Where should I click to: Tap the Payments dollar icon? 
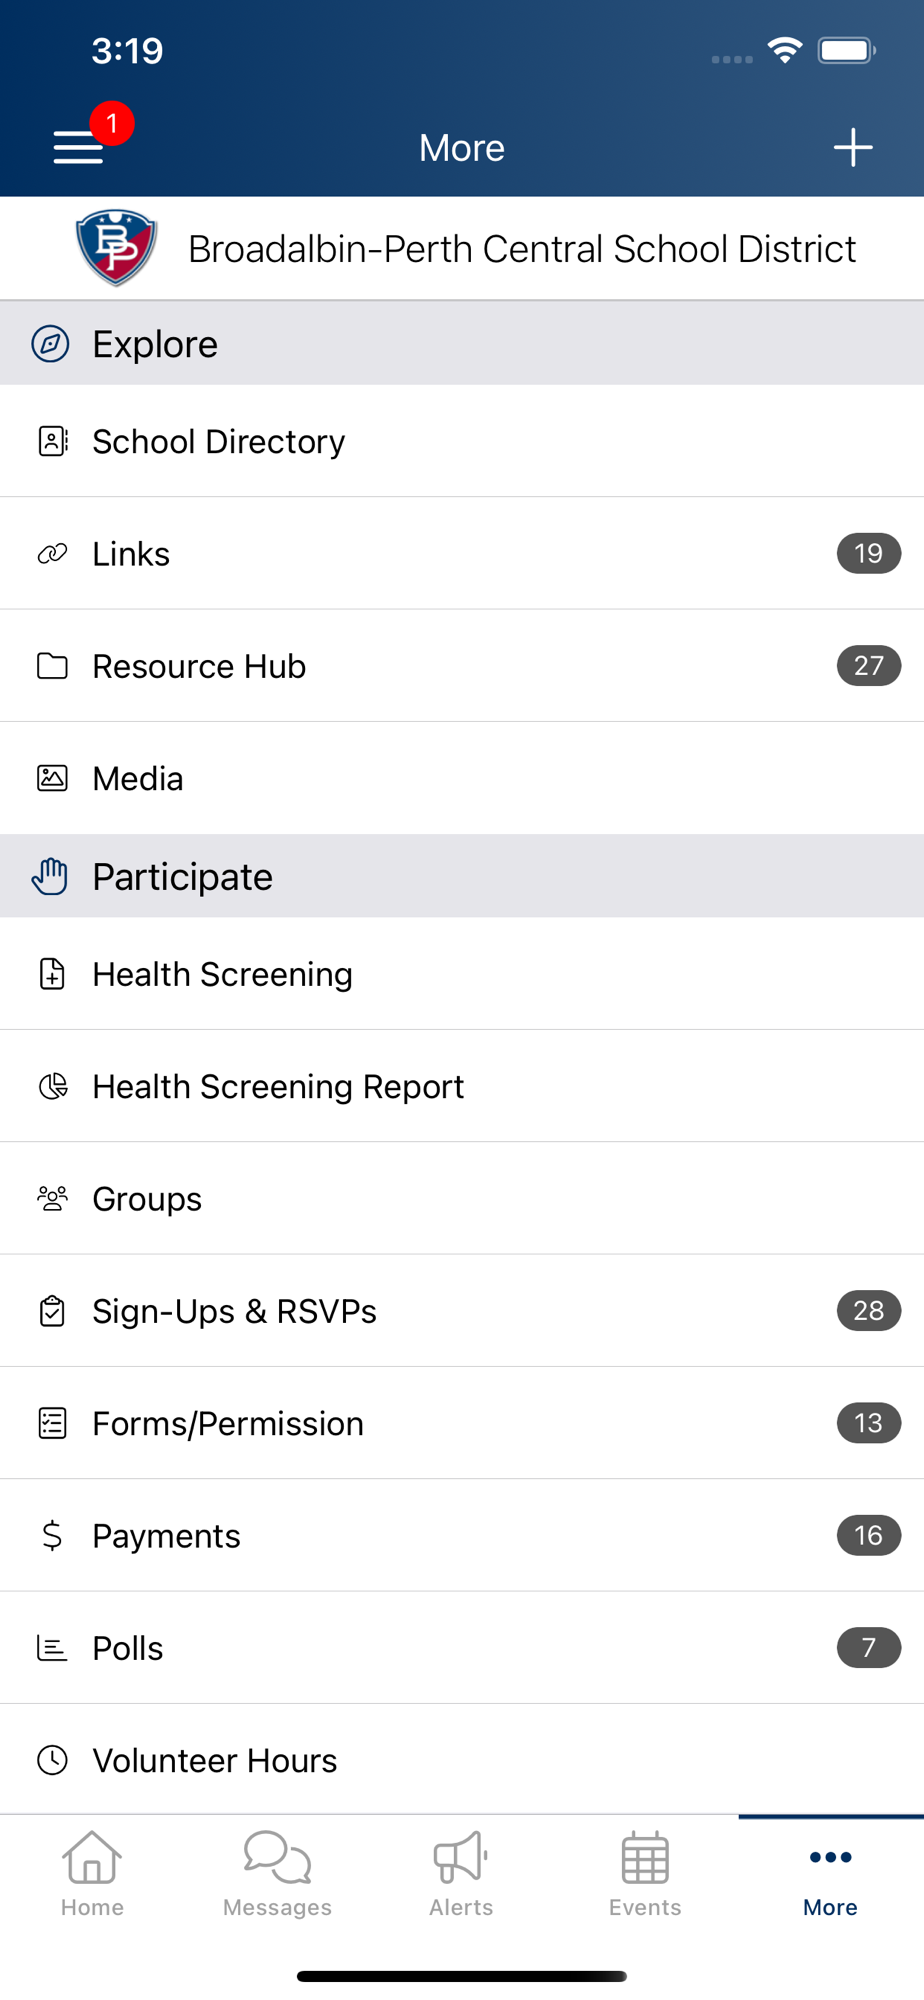pyautogui.click(x=52, y=1535)
